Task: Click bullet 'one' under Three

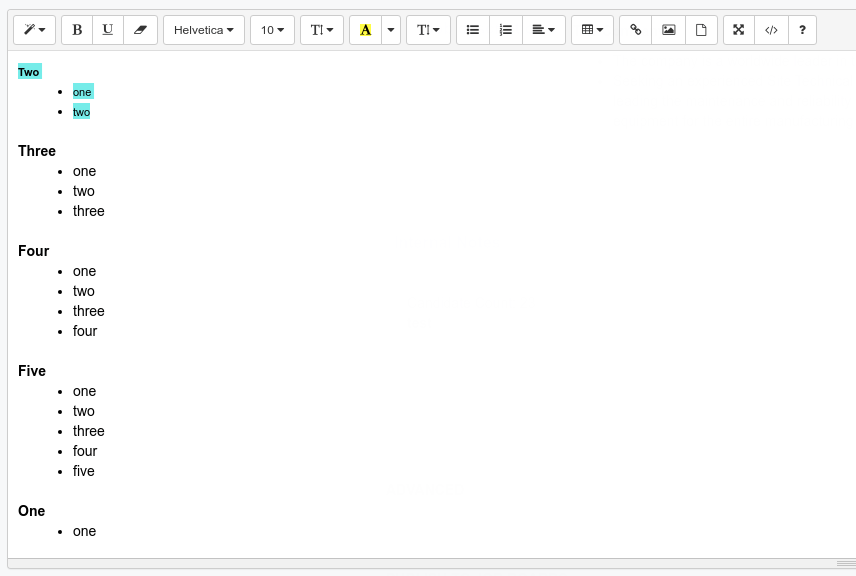Action: pyautogui.click(x=84, y=171)
